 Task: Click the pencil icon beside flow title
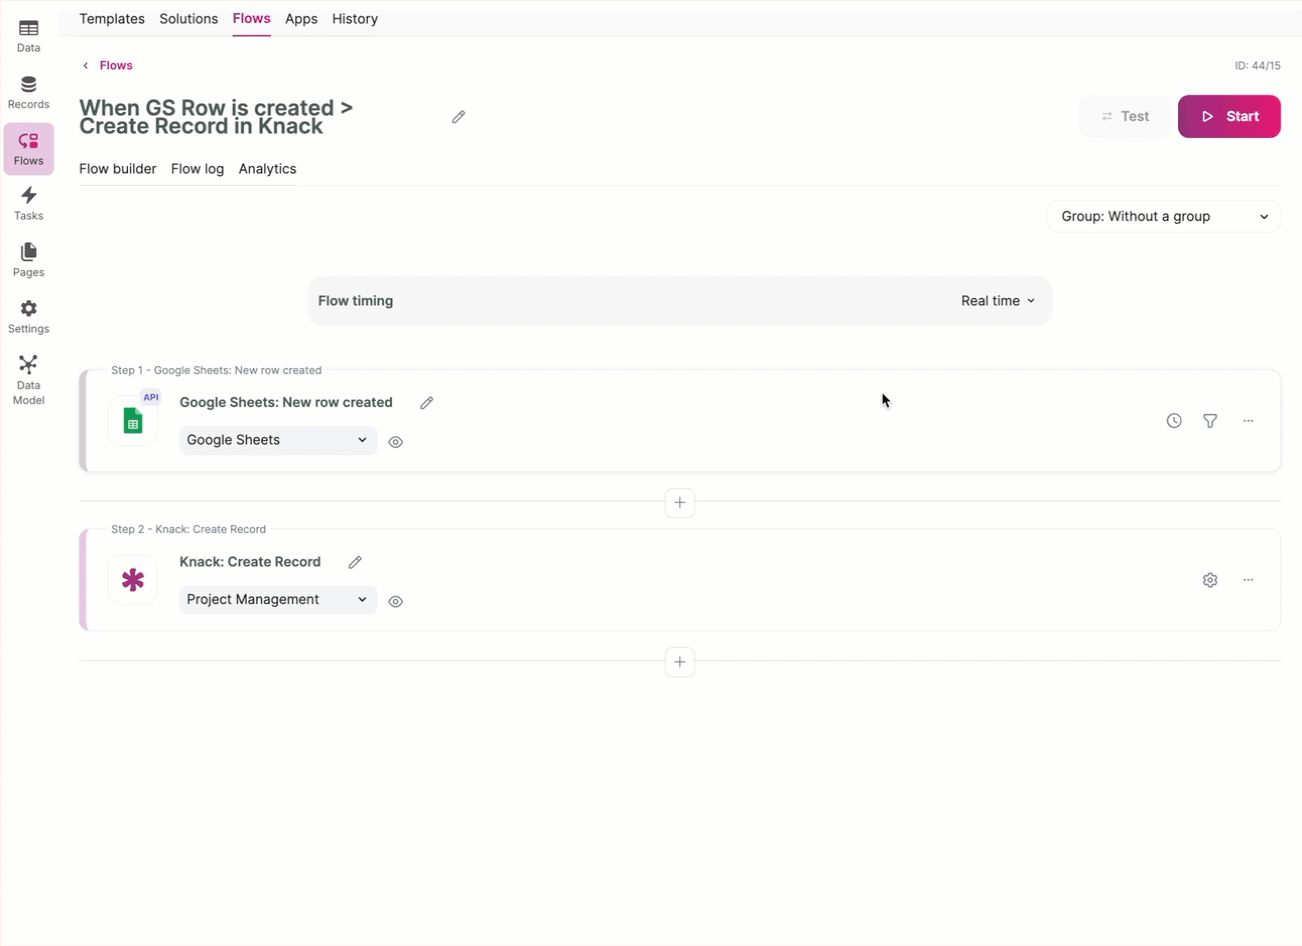click(x=458, y=117)
